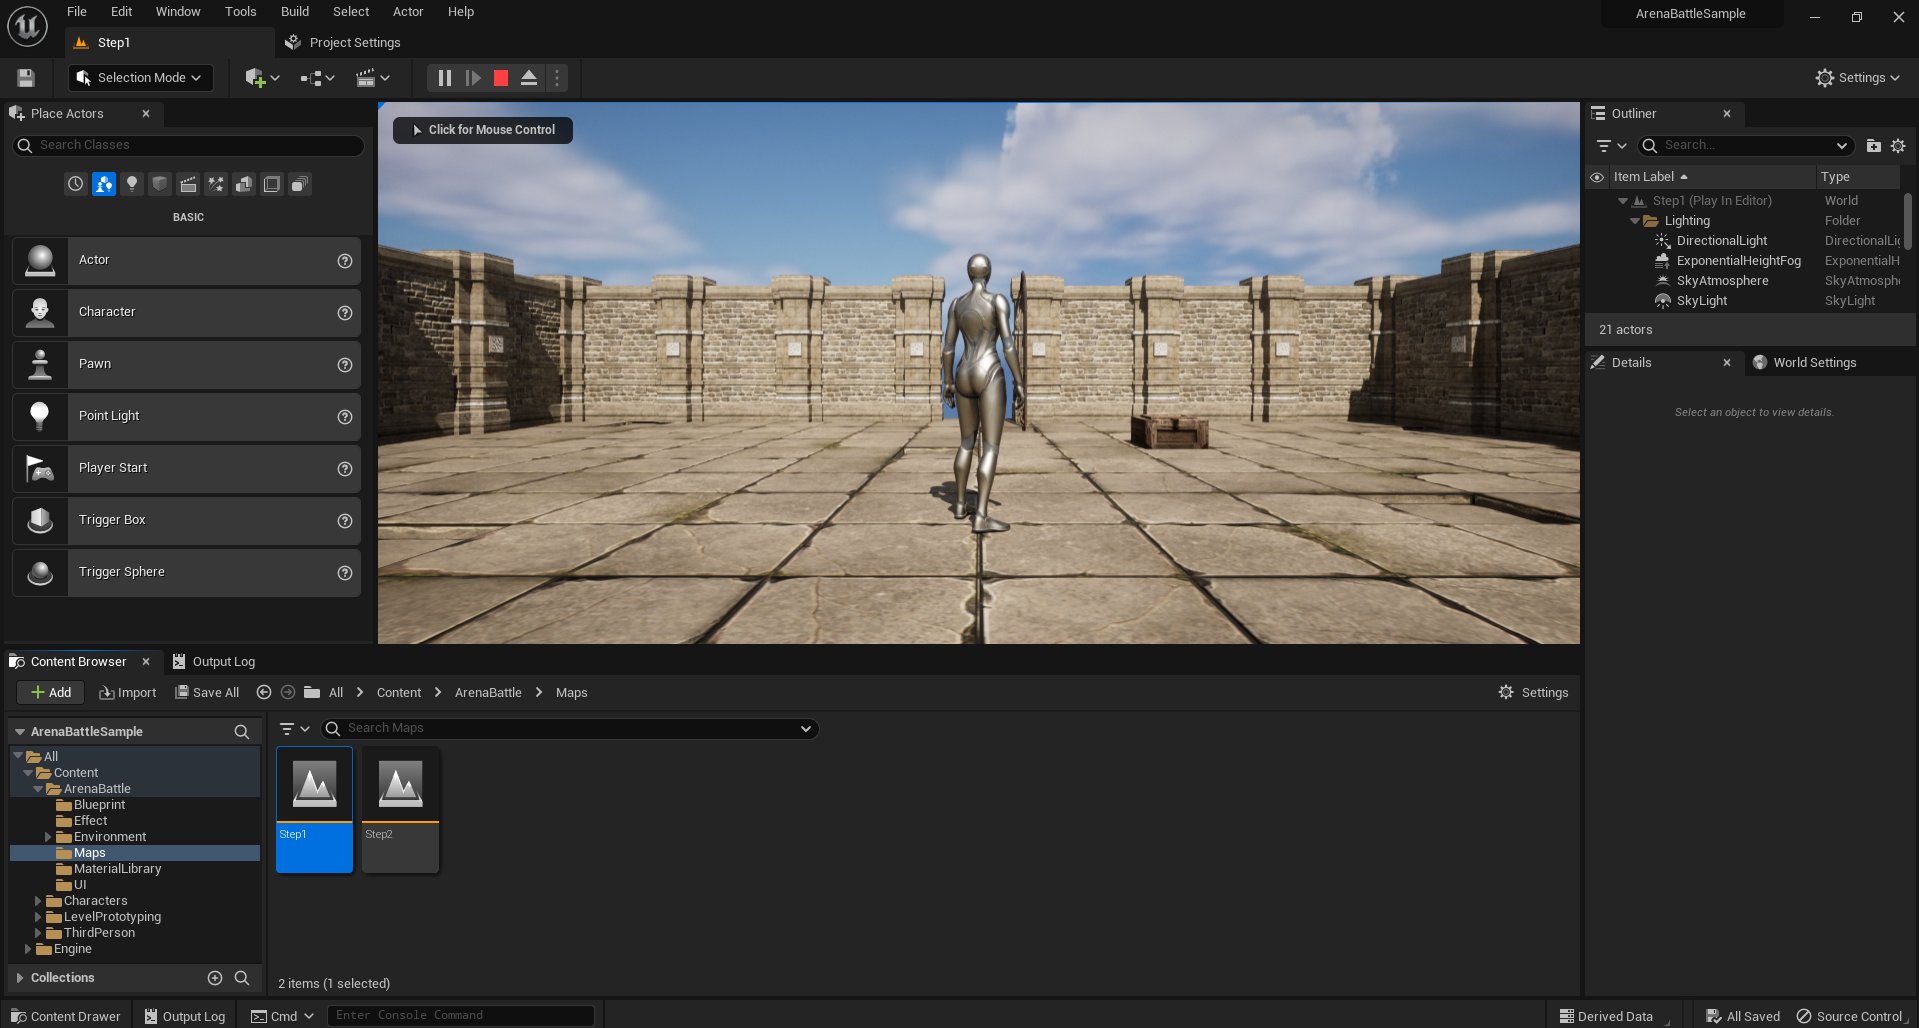This screenshot has width=1919, height=1028.
Task: Select Trigger Box in the Place Actors list
Action: coord(186,520)
